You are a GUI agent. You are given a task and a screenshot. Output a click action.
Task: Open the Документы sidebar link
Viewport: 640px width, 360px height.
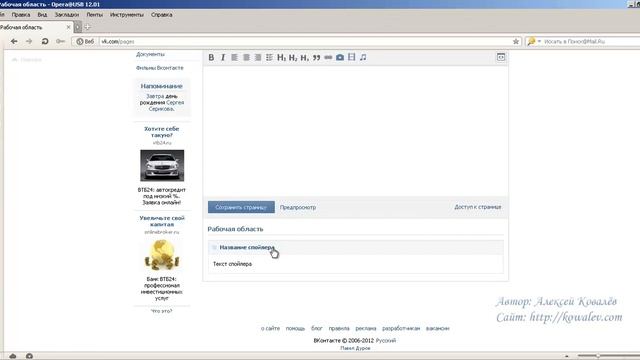(x=150, y=54)
